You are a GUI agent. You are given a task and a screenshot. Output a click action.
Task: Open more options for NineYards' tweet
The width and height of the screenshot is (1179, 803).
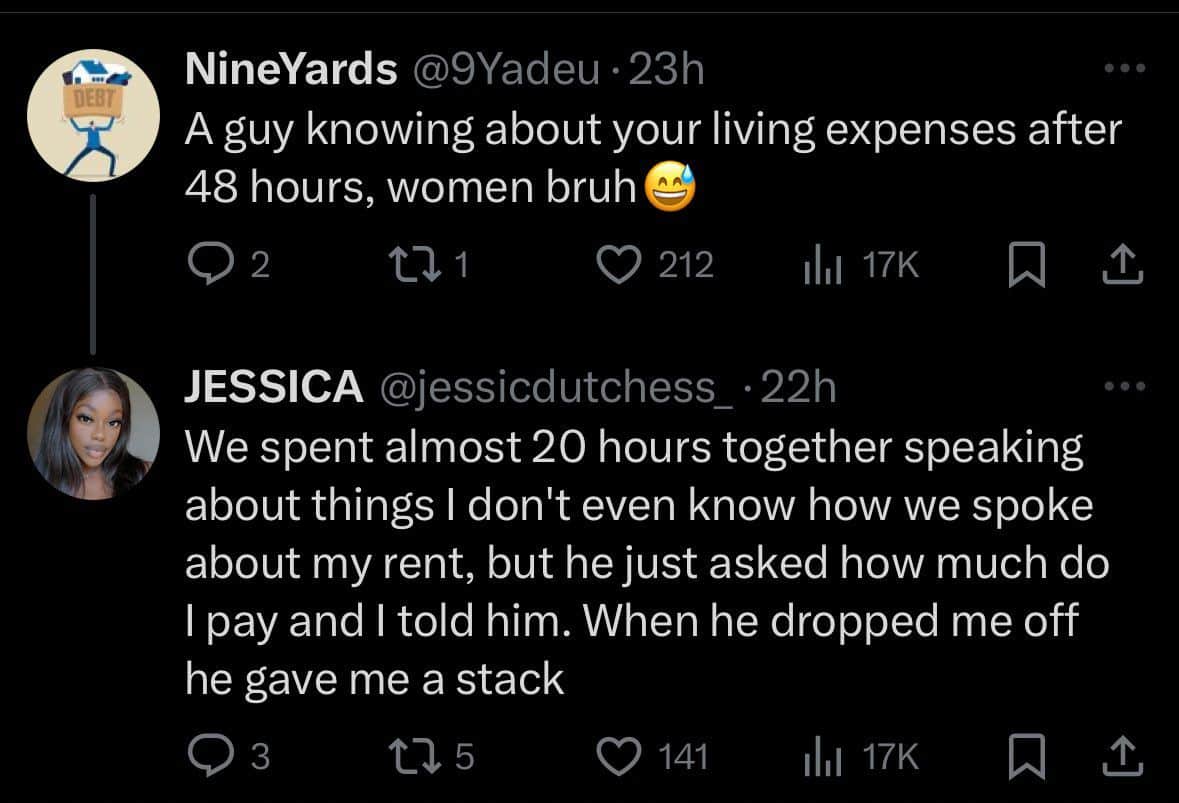click(1124, 69)
